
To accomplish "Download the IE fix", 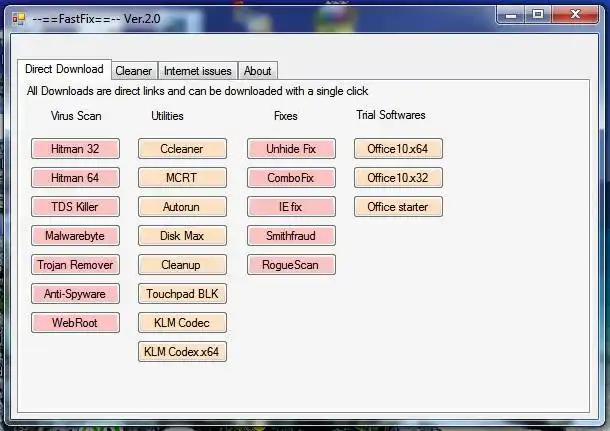I will (291, 207).
